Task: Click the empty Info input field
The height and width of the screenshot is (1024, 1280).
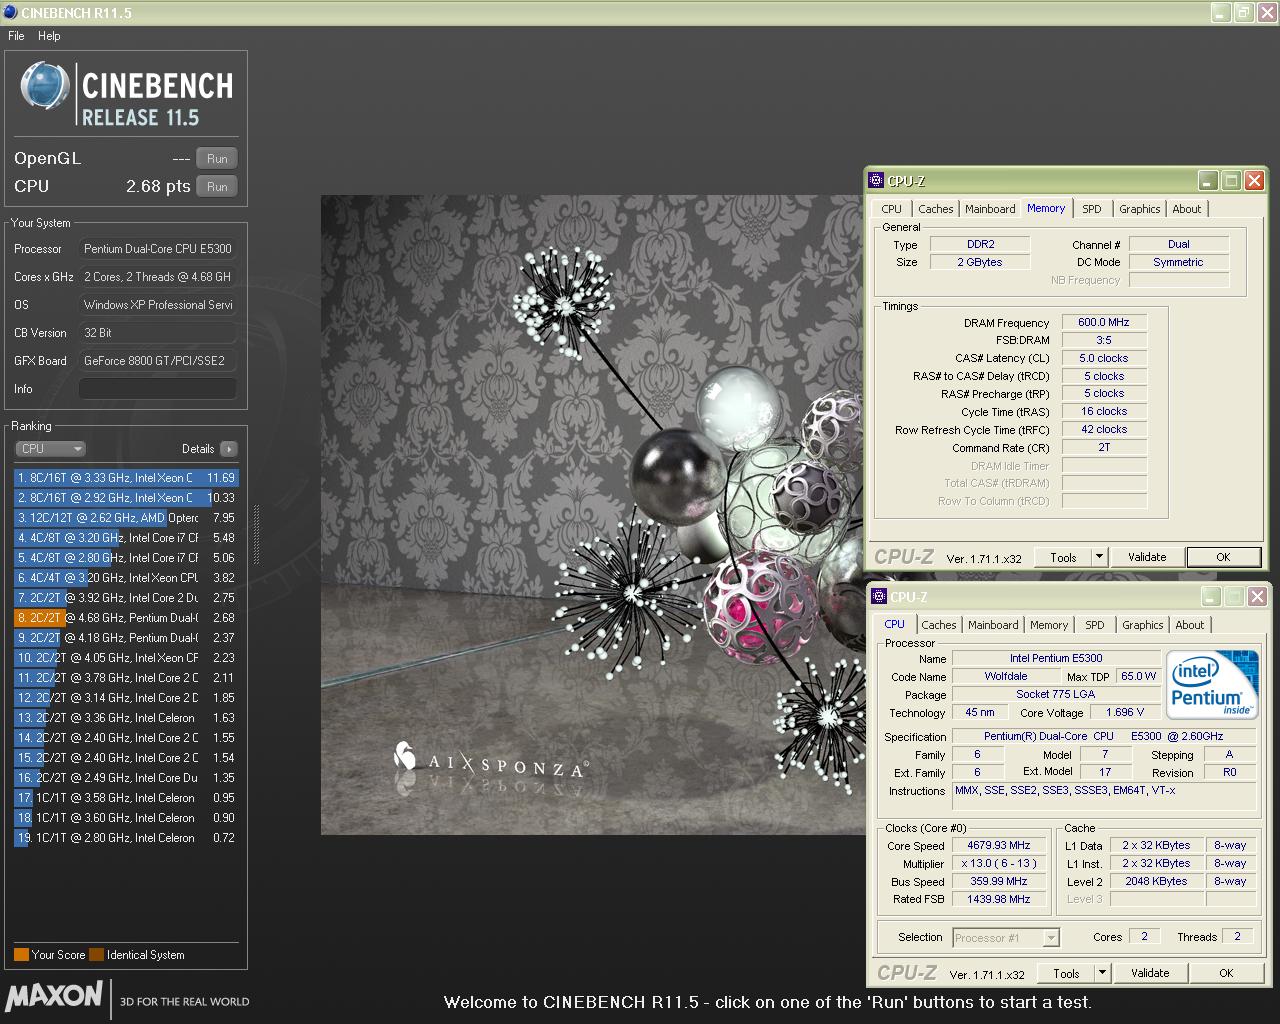Action: pos(158,389)
